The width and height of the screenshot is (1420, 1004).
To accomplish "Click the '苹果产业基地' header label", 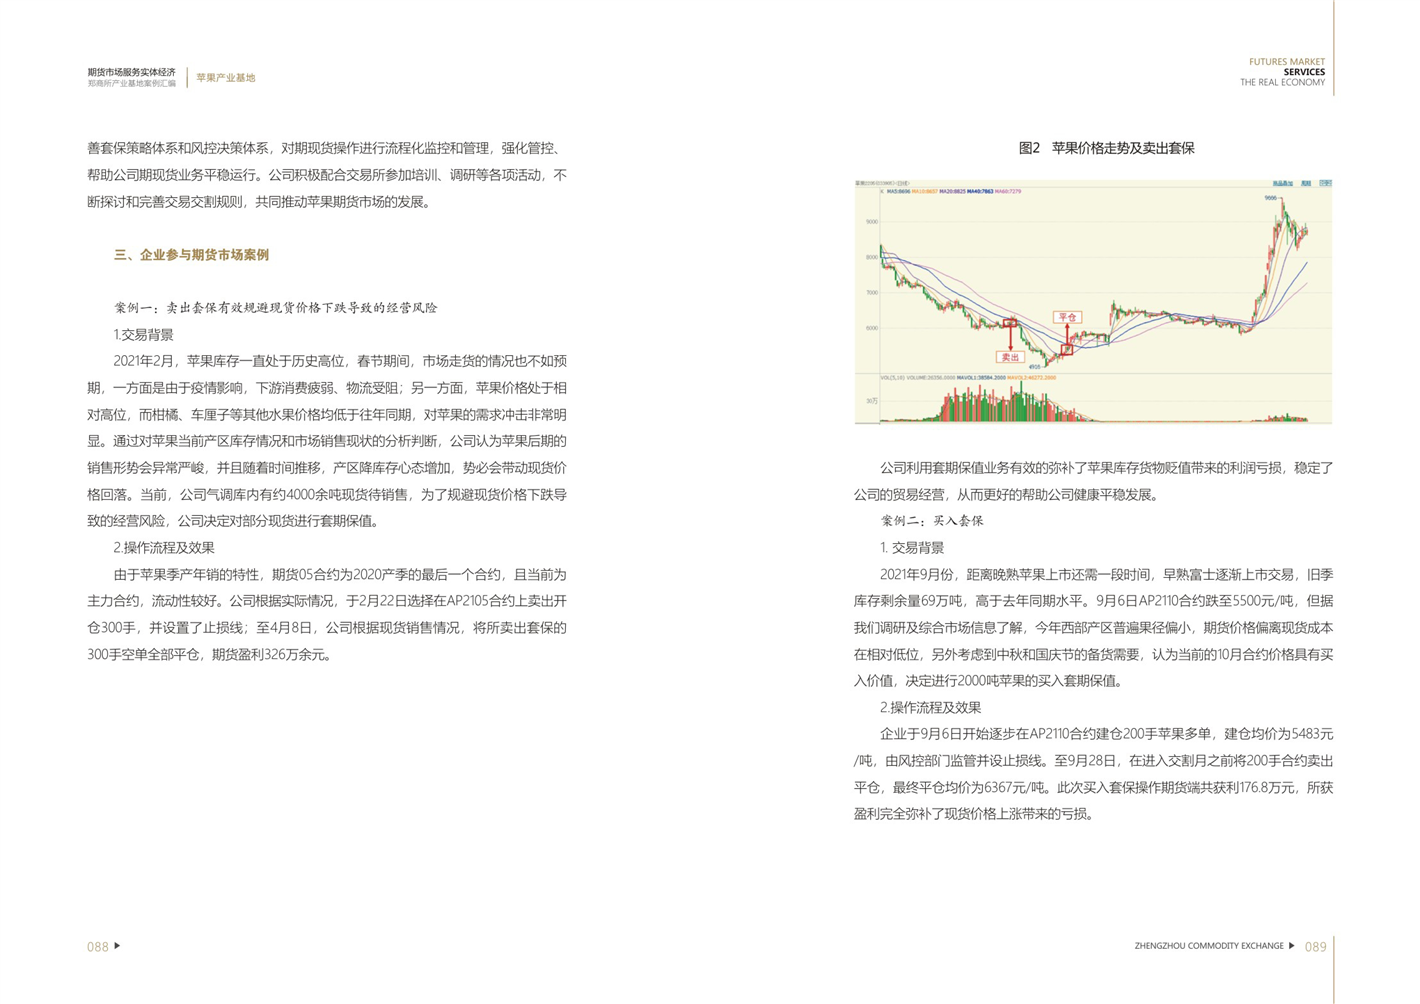I will coord(225,78).
